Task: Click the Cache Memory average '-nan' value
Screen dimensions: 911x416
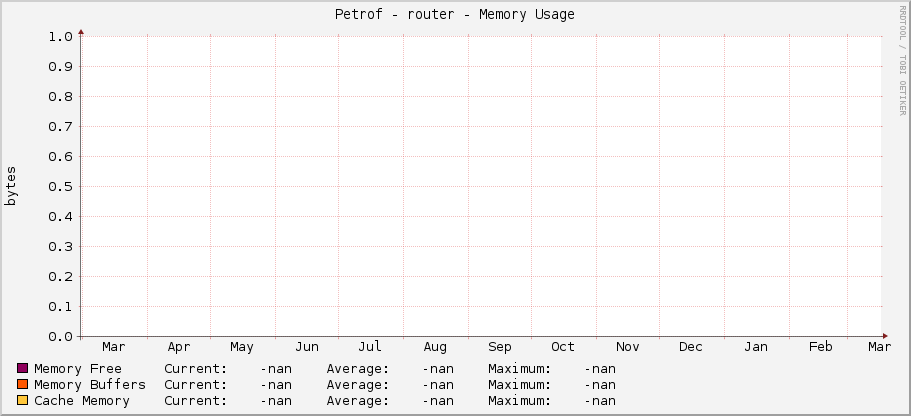Action: point(438,400)
